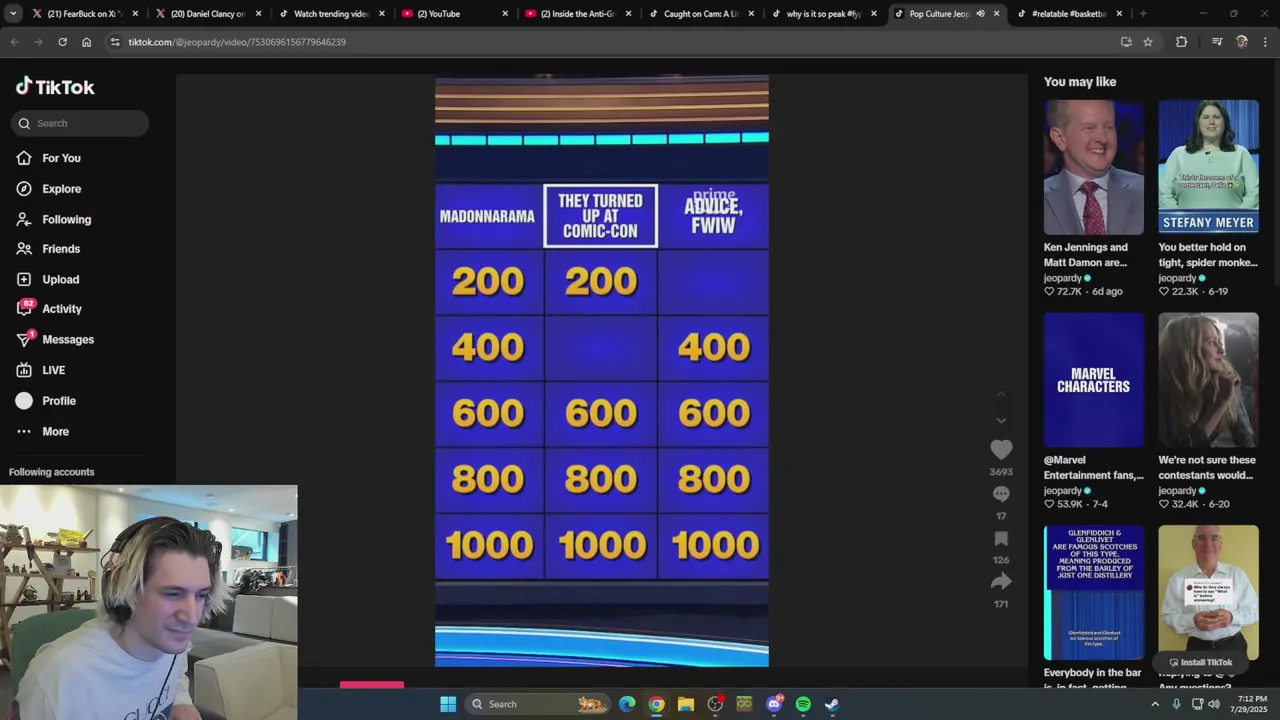This screenshot has width=1280, height=720.
Task: Switch to #relatable #basketball tab
Action: [1069, 14]
